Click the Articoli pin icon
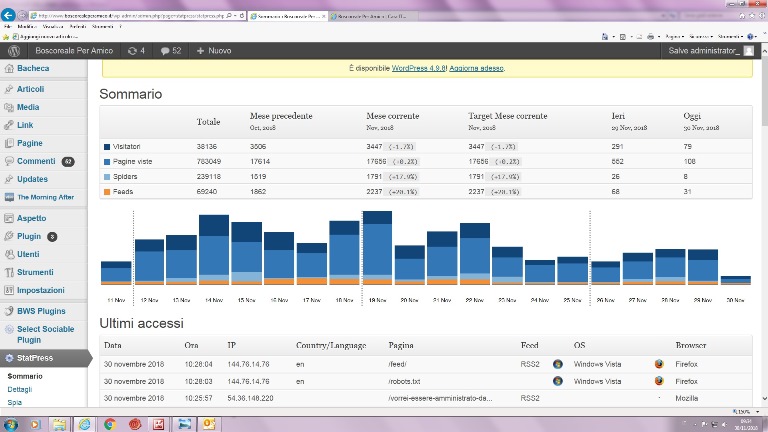Screen dimensions: 768x432 click(9, 89)
